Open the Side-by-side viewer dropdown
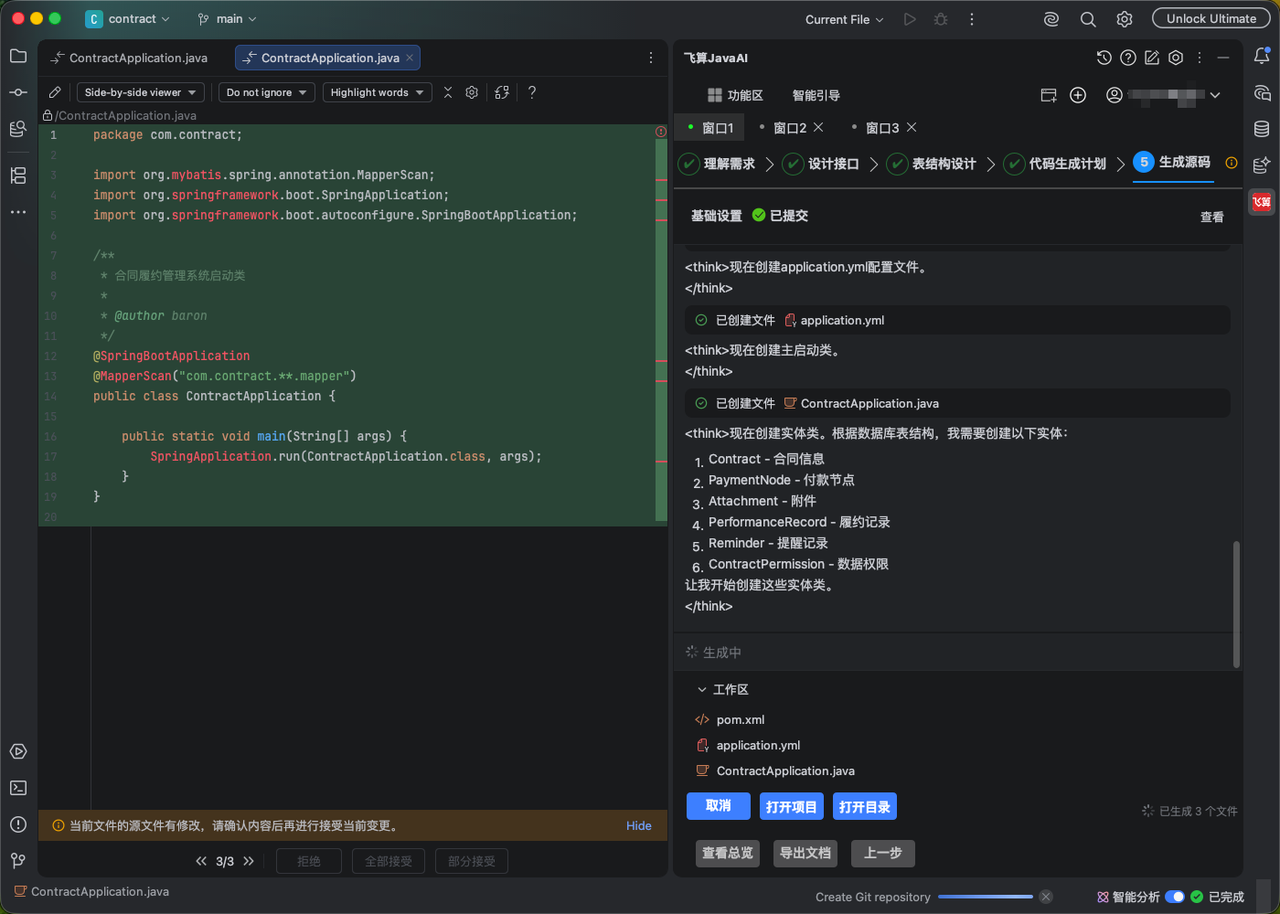Image resolution: width=1280 pixels, height=914 pixels. pyautogui.click(x=141, y=92)
